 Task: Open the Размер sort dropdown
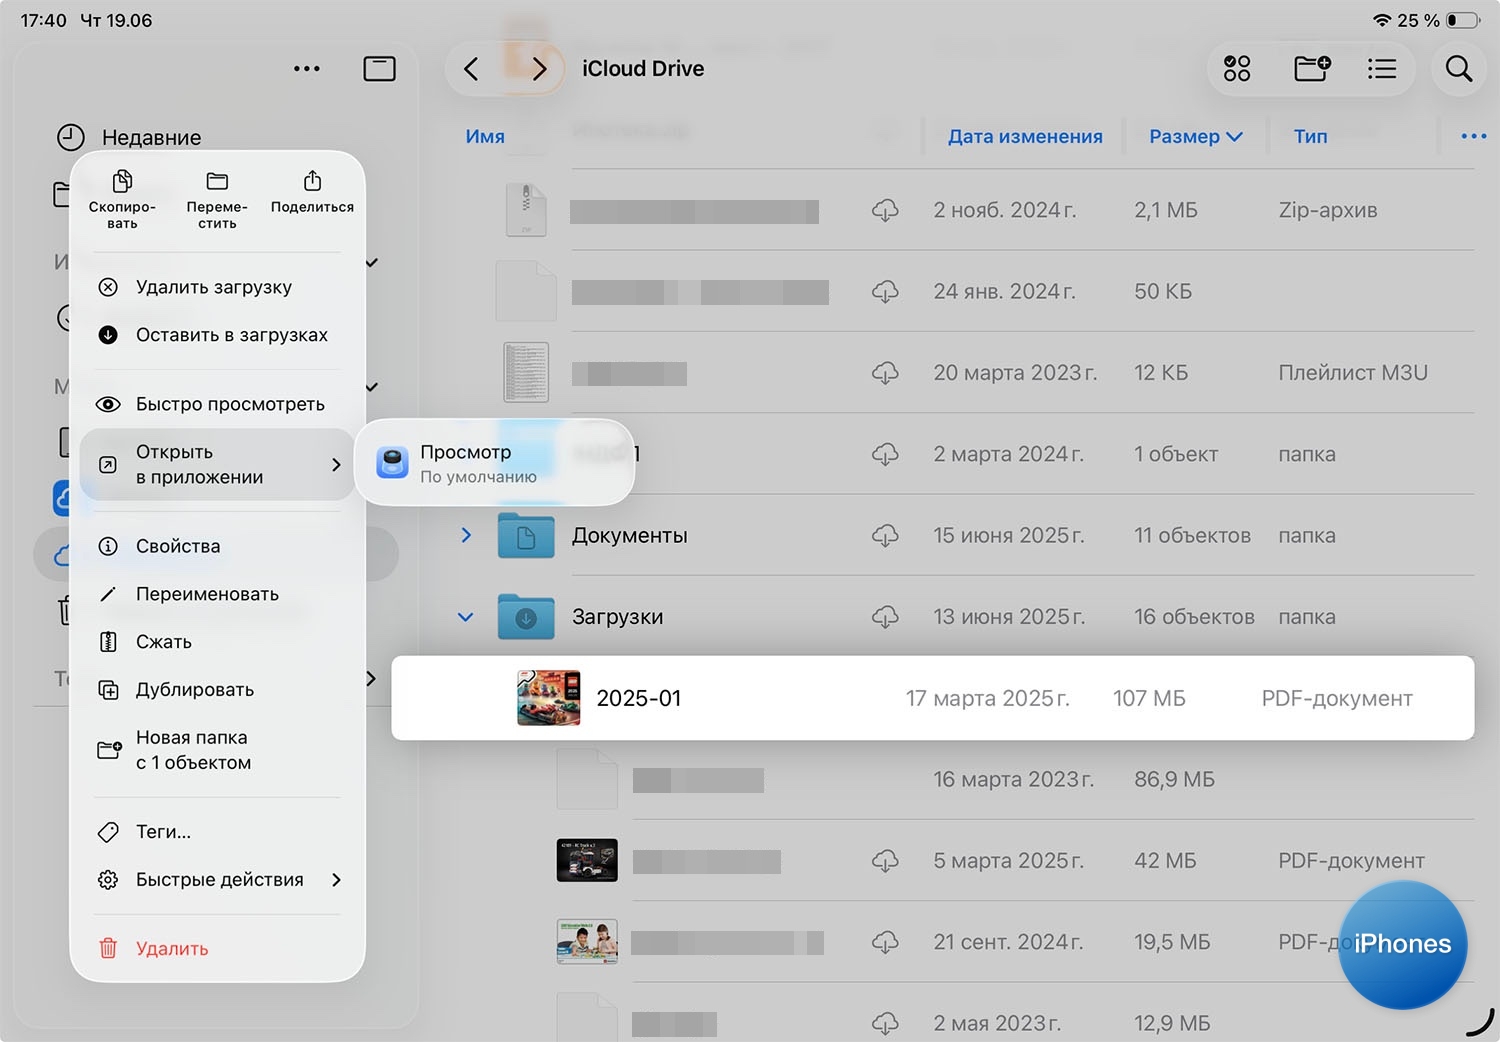pos(1195,137)
